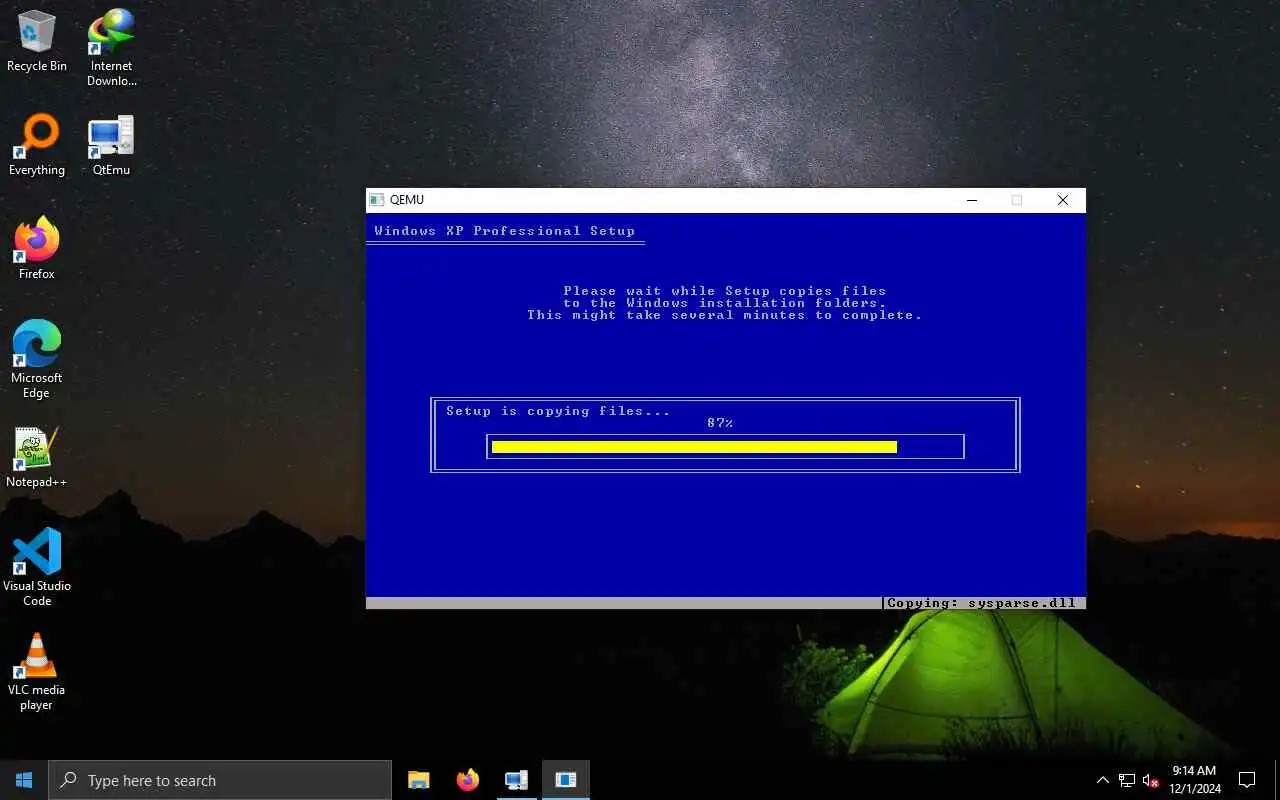The height and width of the screenshot is (800, 1280).
Task: Select the Firefox desktop shortcut
Action: click(37, 249)
